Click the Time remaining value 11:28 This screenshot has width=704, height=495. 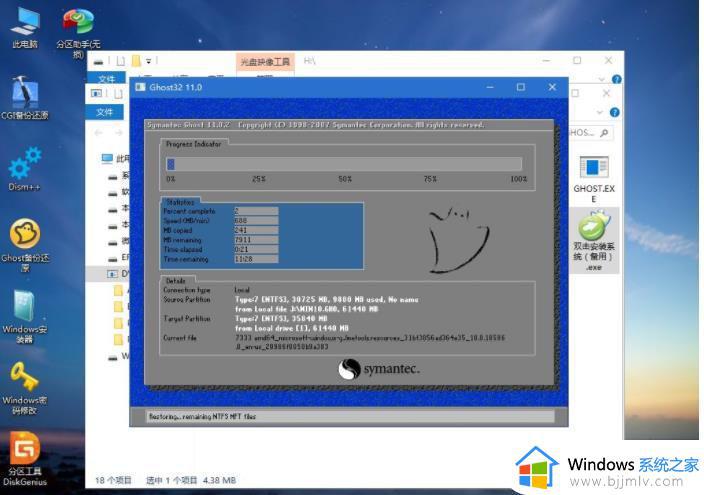click(256, 259)
